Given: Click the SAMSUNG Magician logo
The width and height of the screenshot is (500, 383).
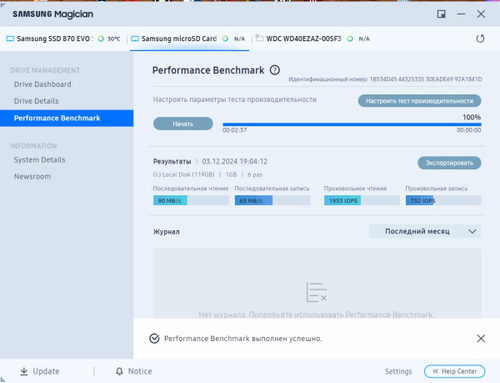Looking at the screenshot, I should (x=53, y=14).
